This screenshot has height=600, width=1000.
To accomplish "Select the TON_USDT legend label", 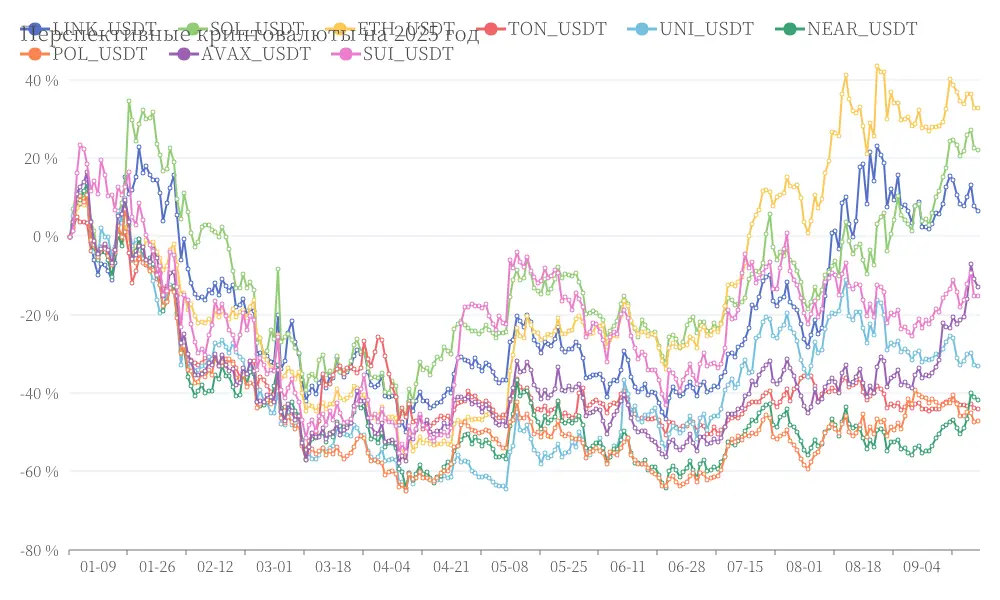I will pyautogui.click(x=557, y=29).
